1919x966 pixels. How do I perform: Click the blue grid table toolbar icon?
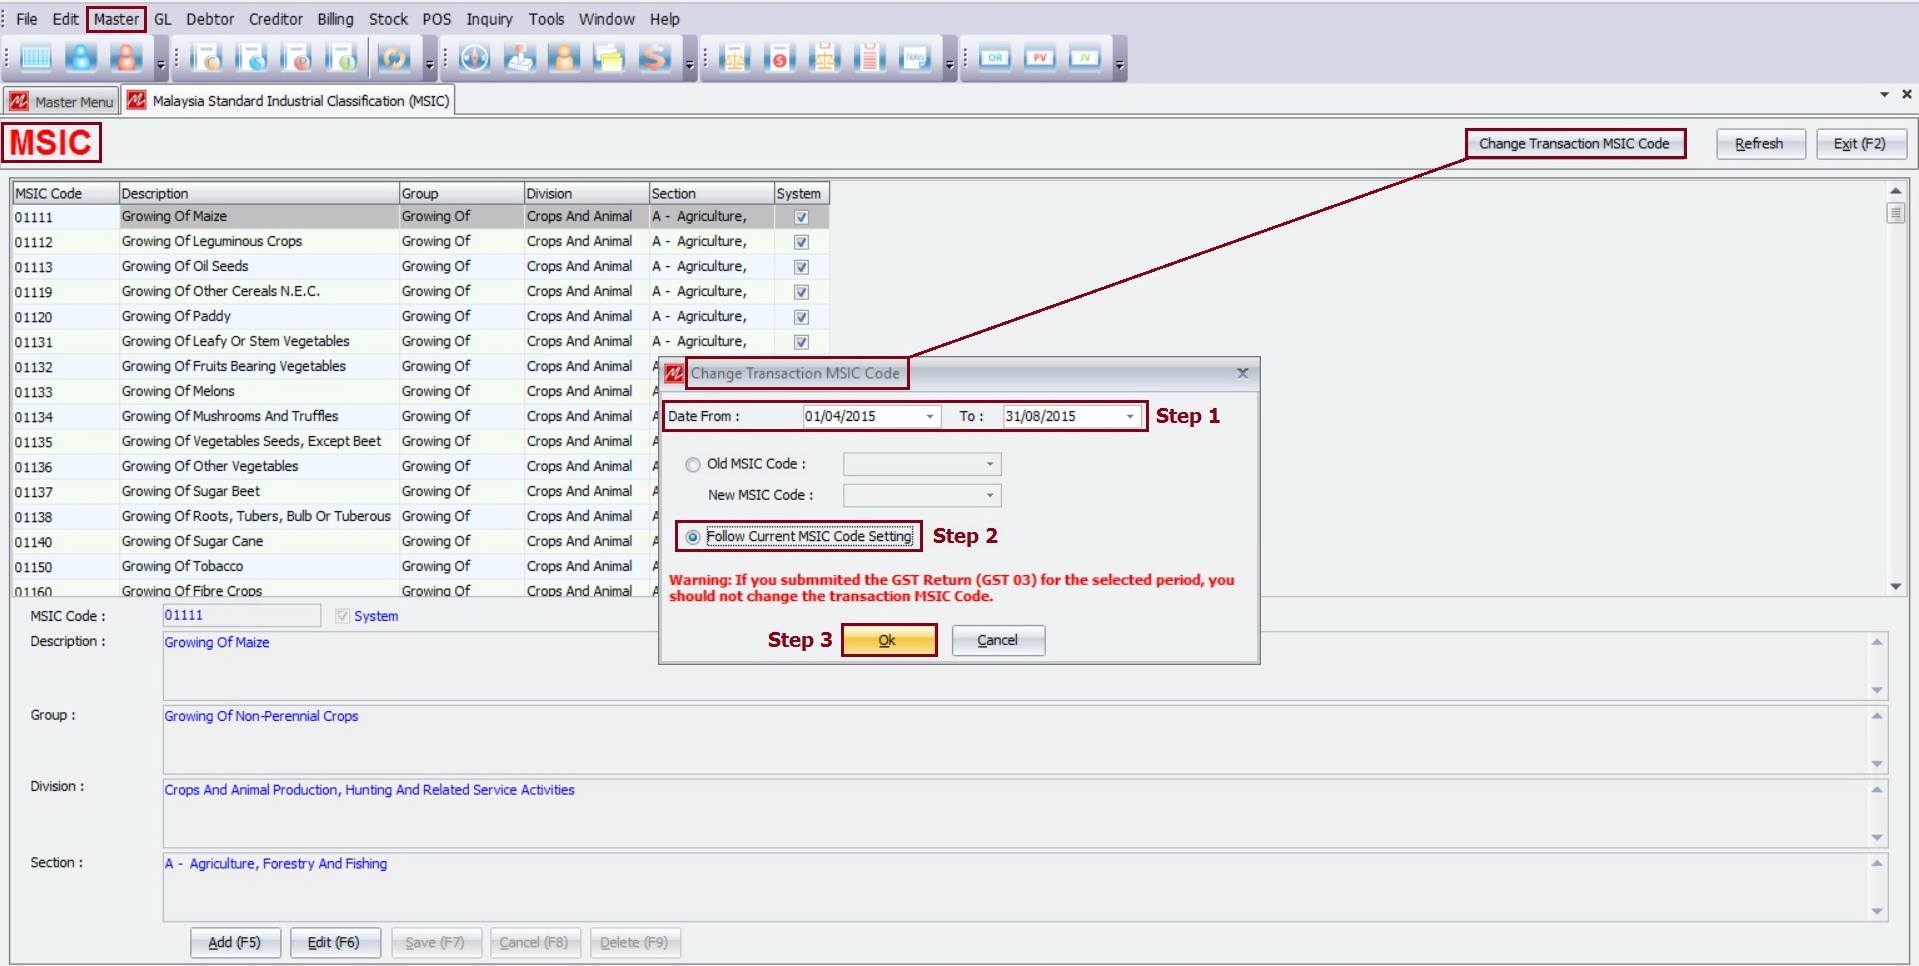click(x=36, y=58)
